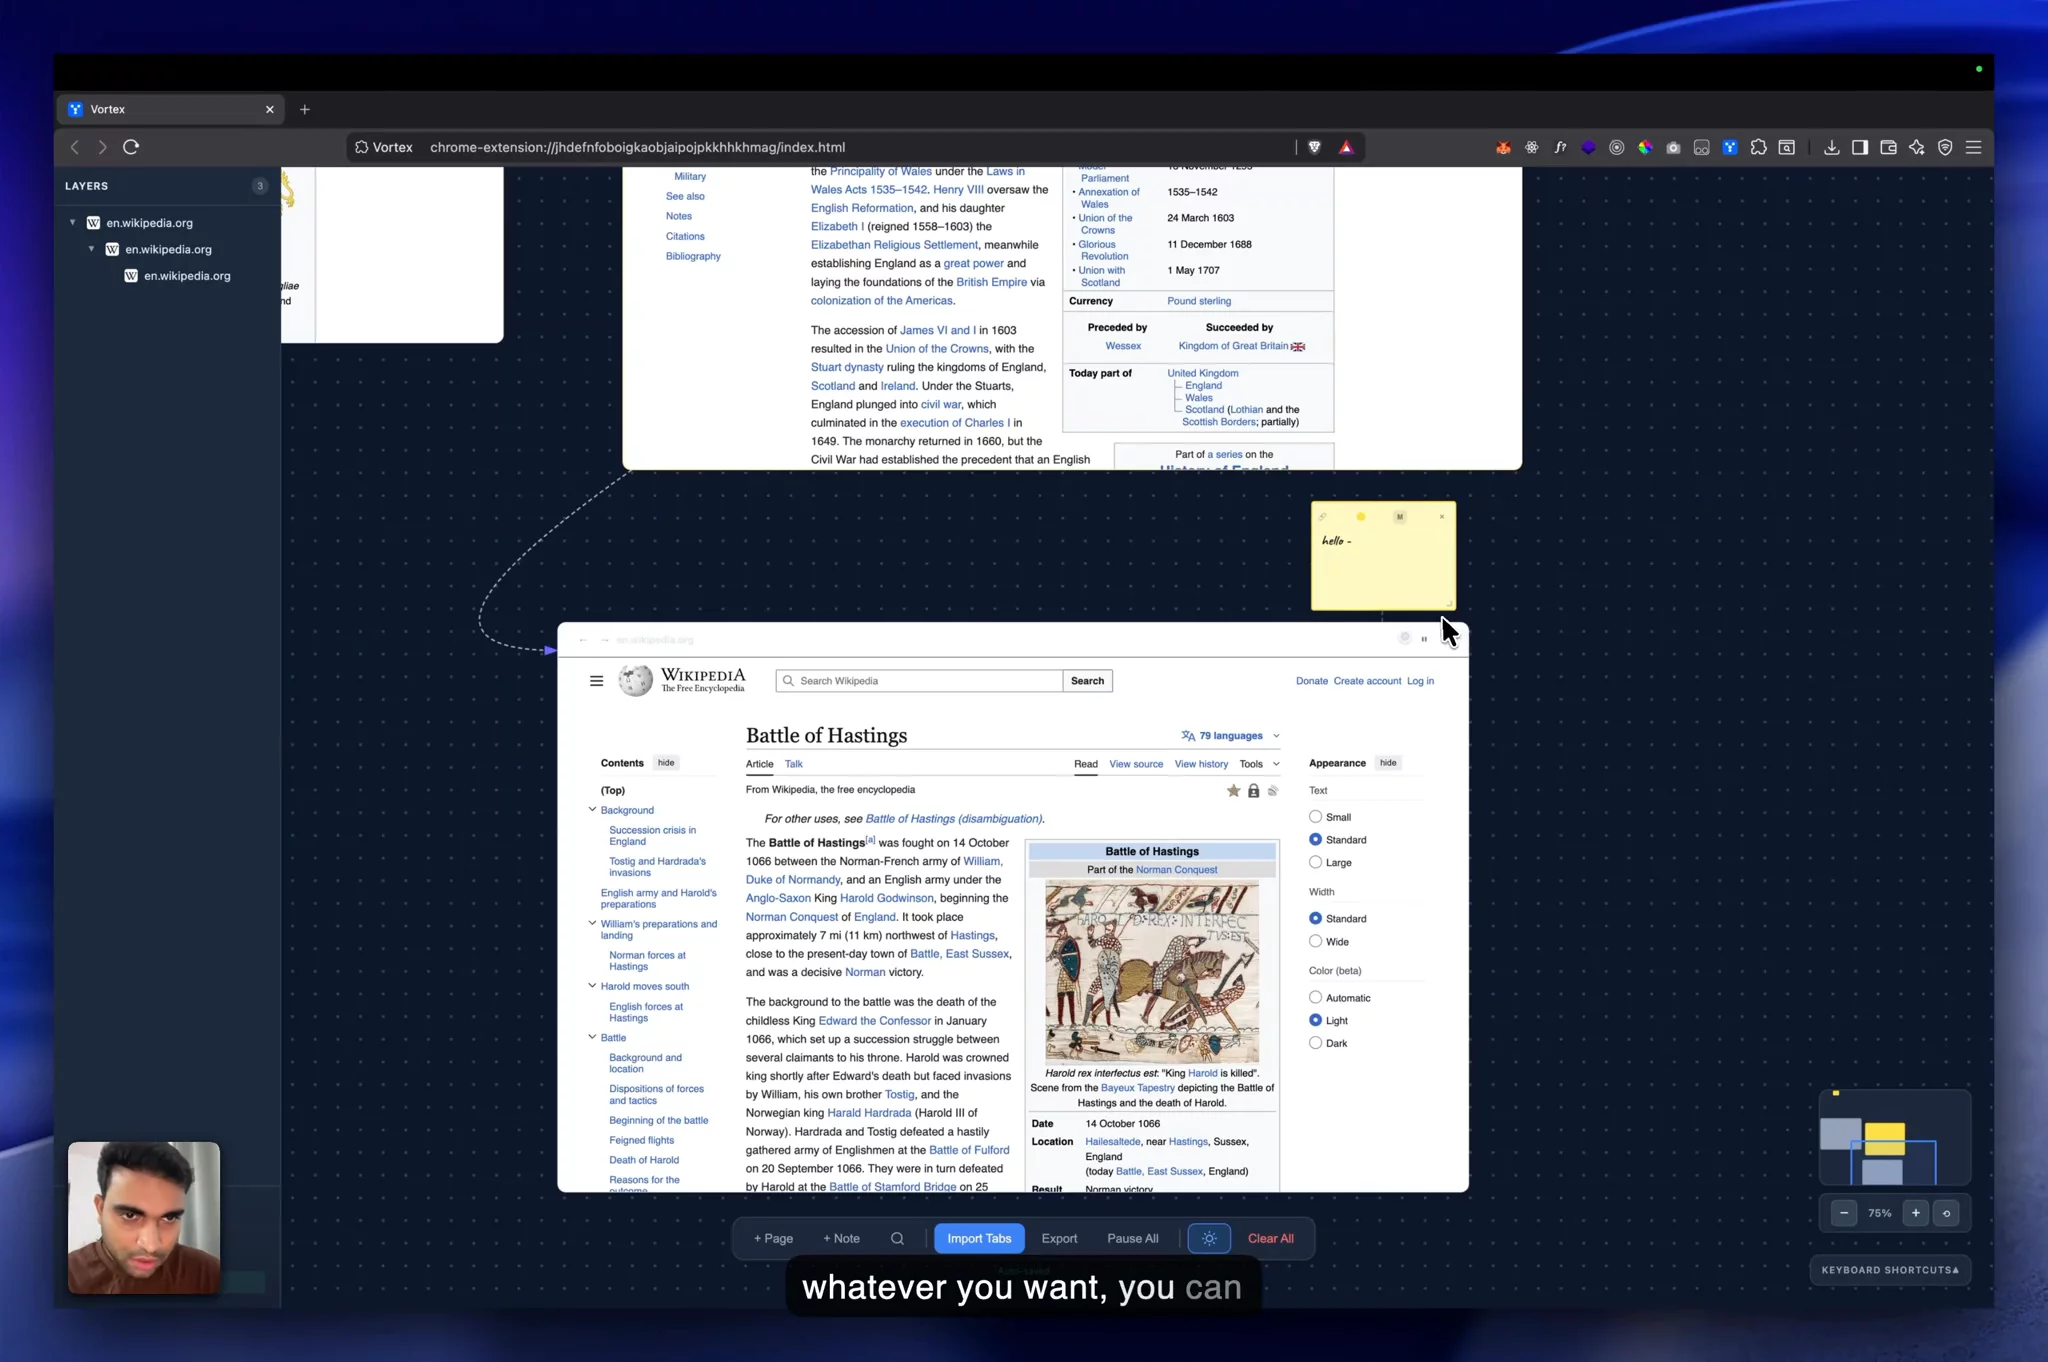
Task: Open MetaMask fox extension icon
Action: (1503, 147)
